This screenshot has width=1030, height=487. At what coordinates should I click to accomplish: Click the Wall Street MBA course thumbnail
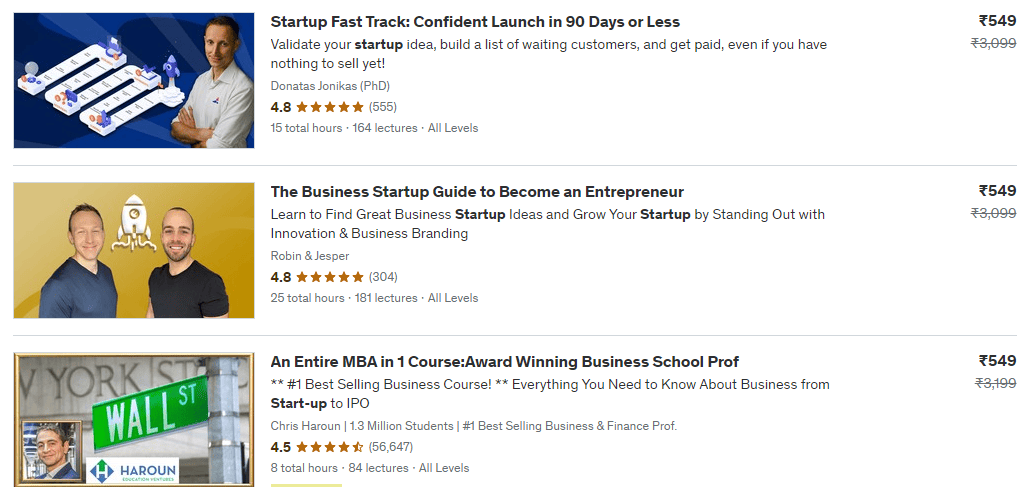[134, 419]
